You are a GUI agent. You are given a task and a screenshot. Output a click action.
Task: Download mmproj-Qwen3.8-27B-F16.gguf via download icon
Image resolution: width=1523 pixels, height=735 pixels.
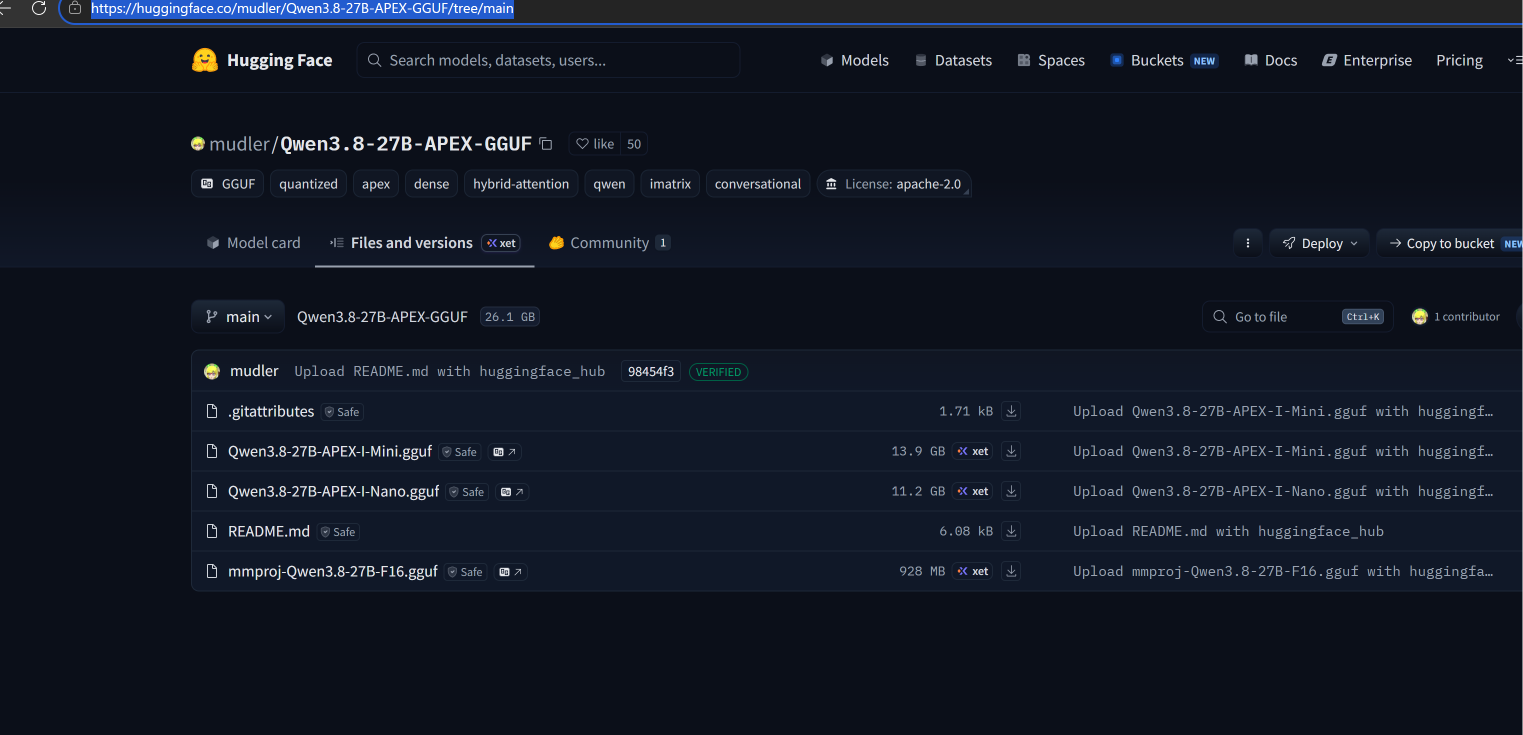coord(1011,571)
